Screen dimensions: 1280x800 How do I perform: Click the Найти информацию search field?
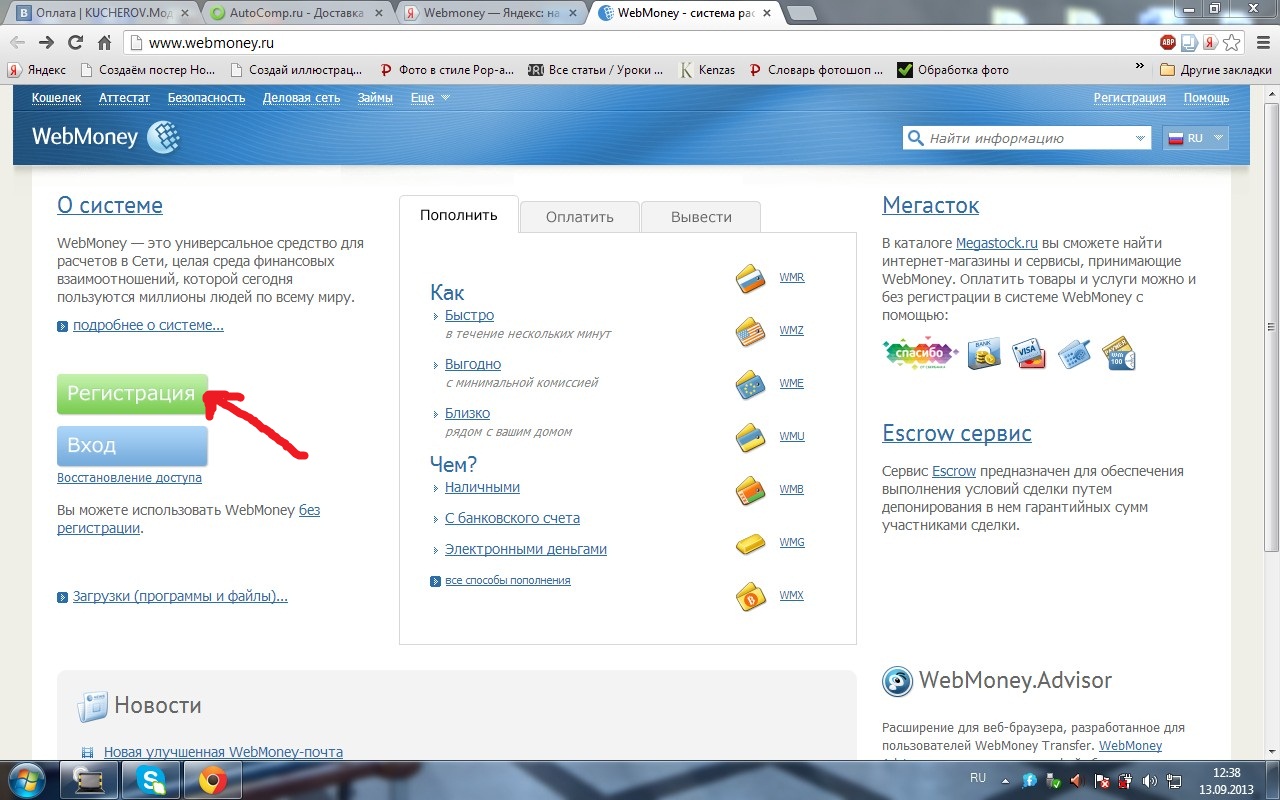1025,138
